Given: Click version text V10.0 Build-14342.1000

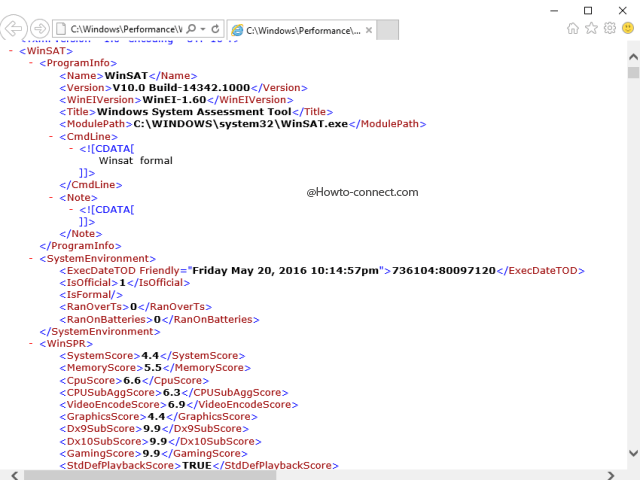Looking at the screenshot, I should click(181, 88).
